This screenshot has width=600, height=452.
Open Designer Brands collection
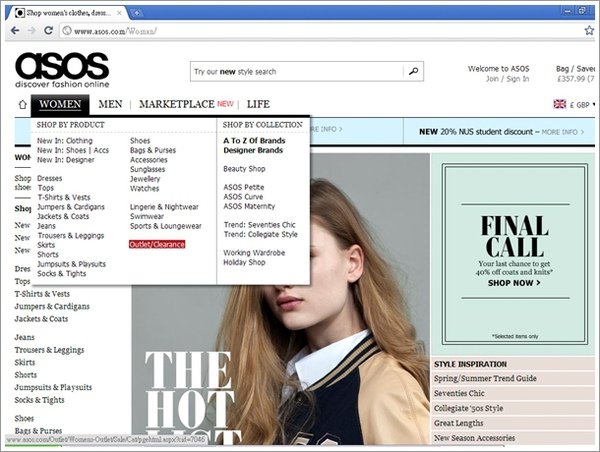pos(253,150)
